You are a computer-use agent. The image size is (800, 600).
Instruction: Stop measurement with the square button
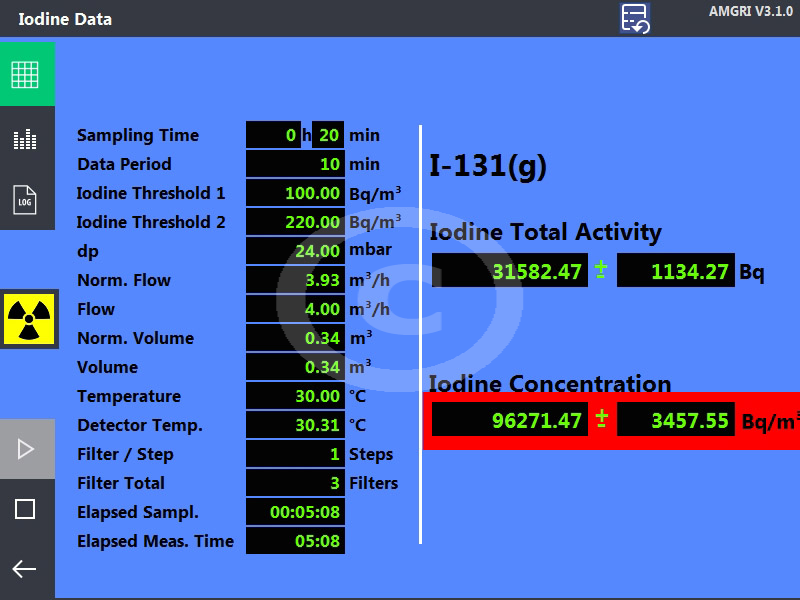(27, 509)
